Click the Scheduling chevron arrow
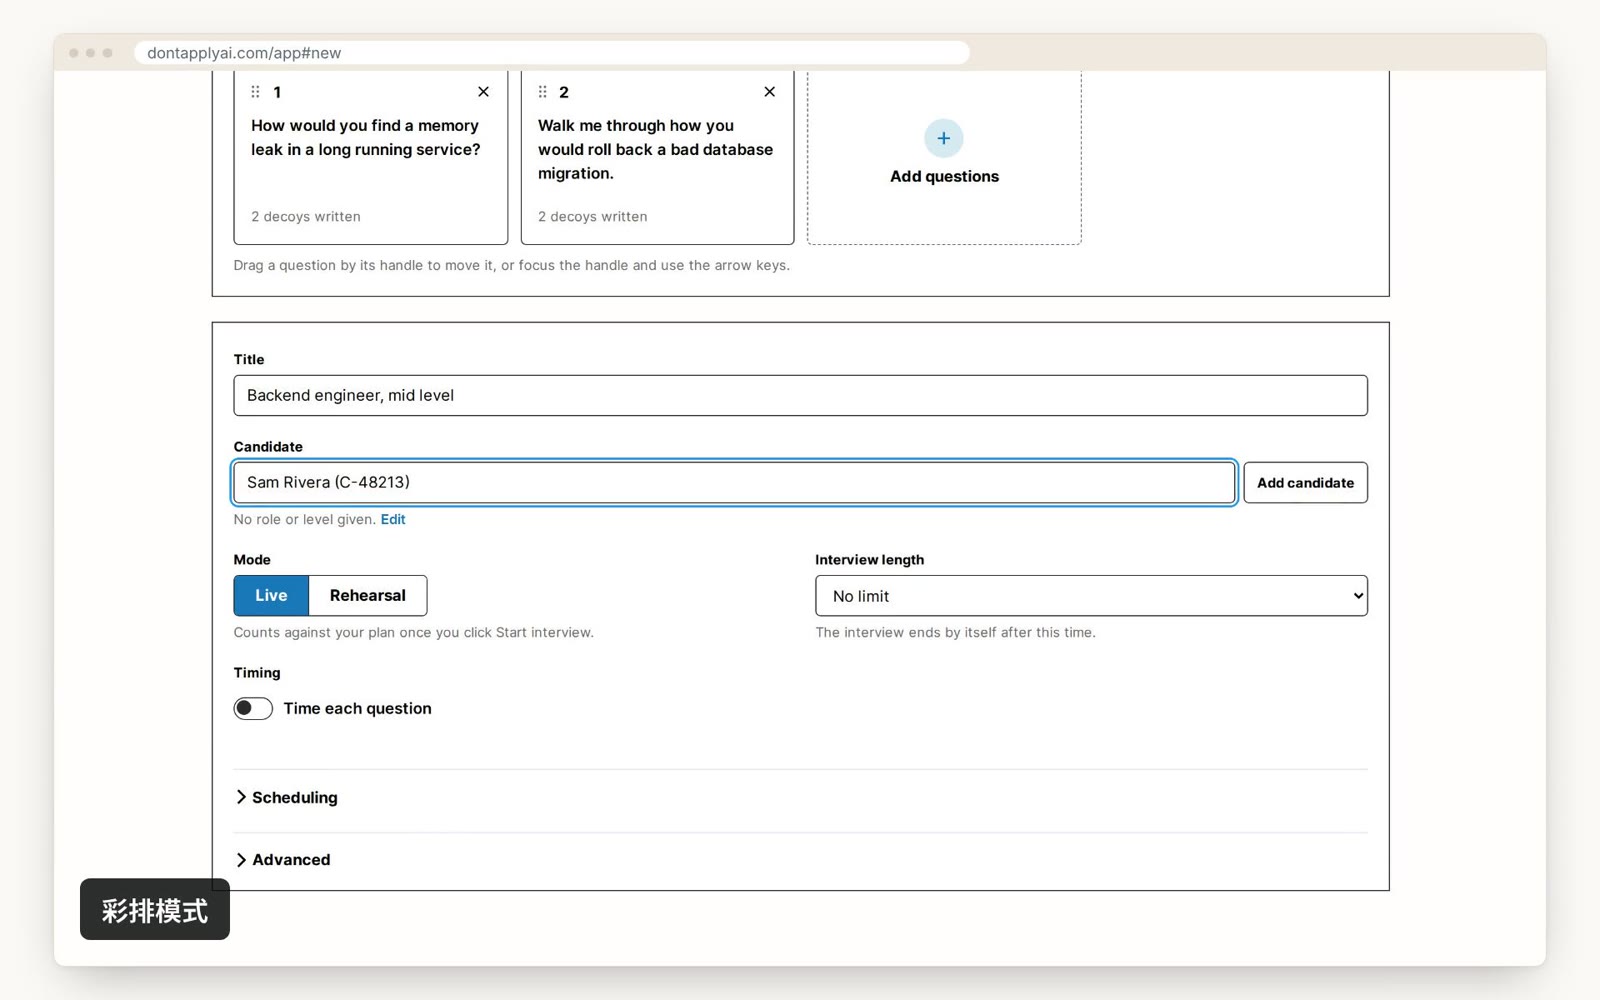 (x=241, y=797)
